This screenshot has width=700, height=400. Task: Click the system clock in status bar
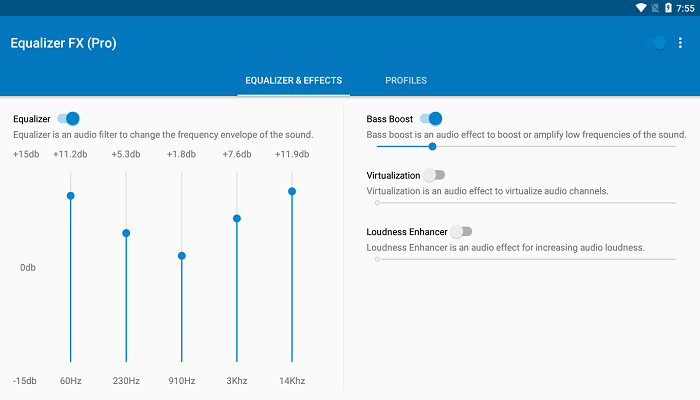(684, 8)
